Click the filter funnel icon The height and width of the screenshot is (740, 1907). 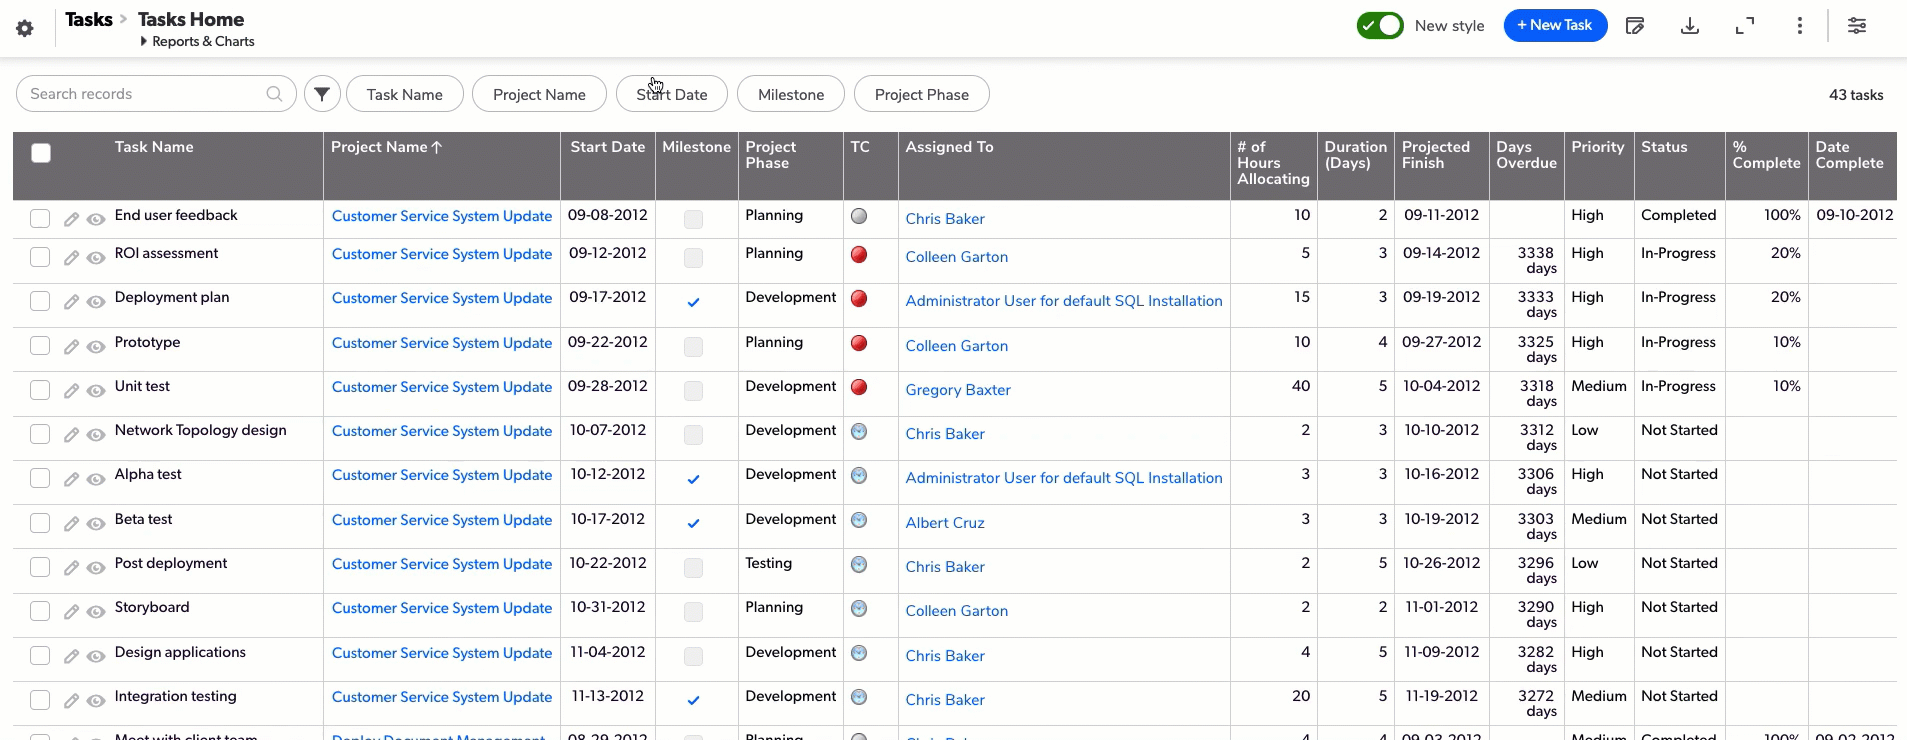322,94
